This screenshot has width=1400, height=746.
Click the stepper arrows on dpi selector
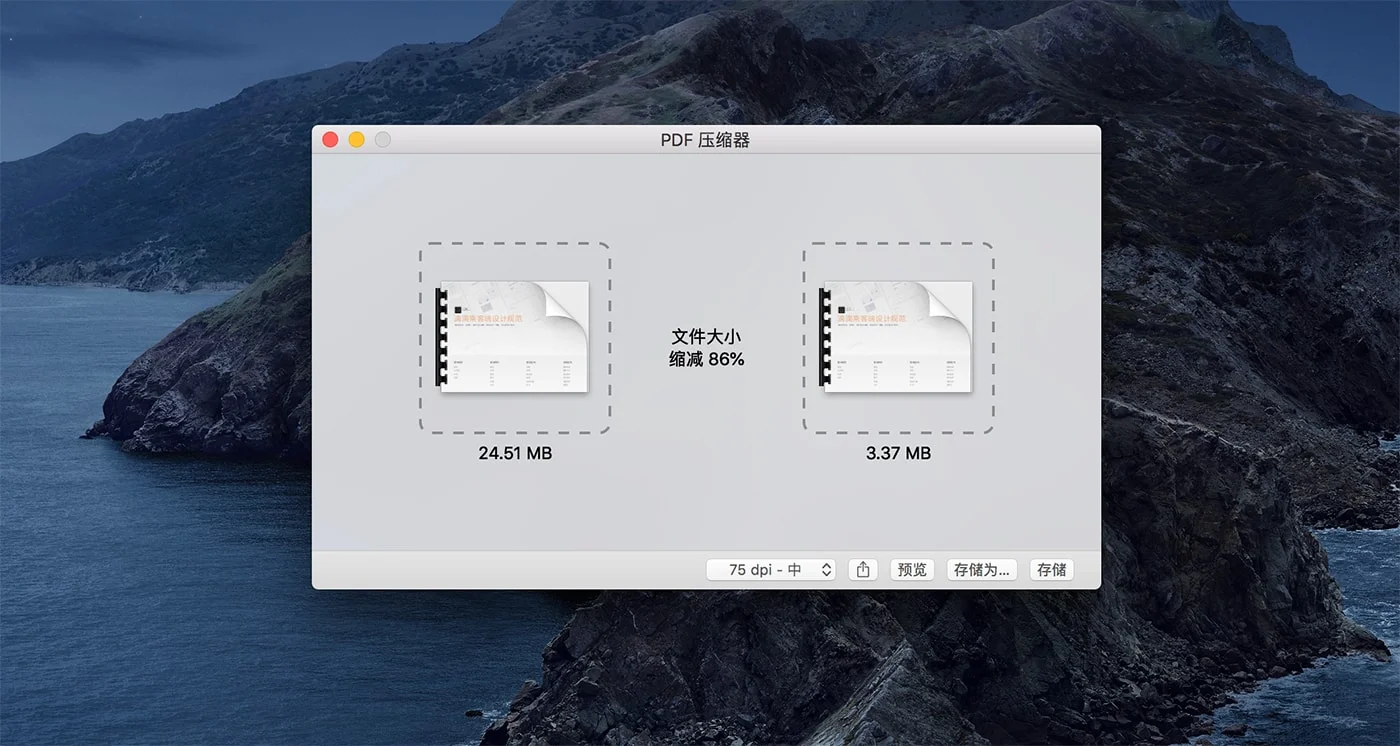point(827,569)
